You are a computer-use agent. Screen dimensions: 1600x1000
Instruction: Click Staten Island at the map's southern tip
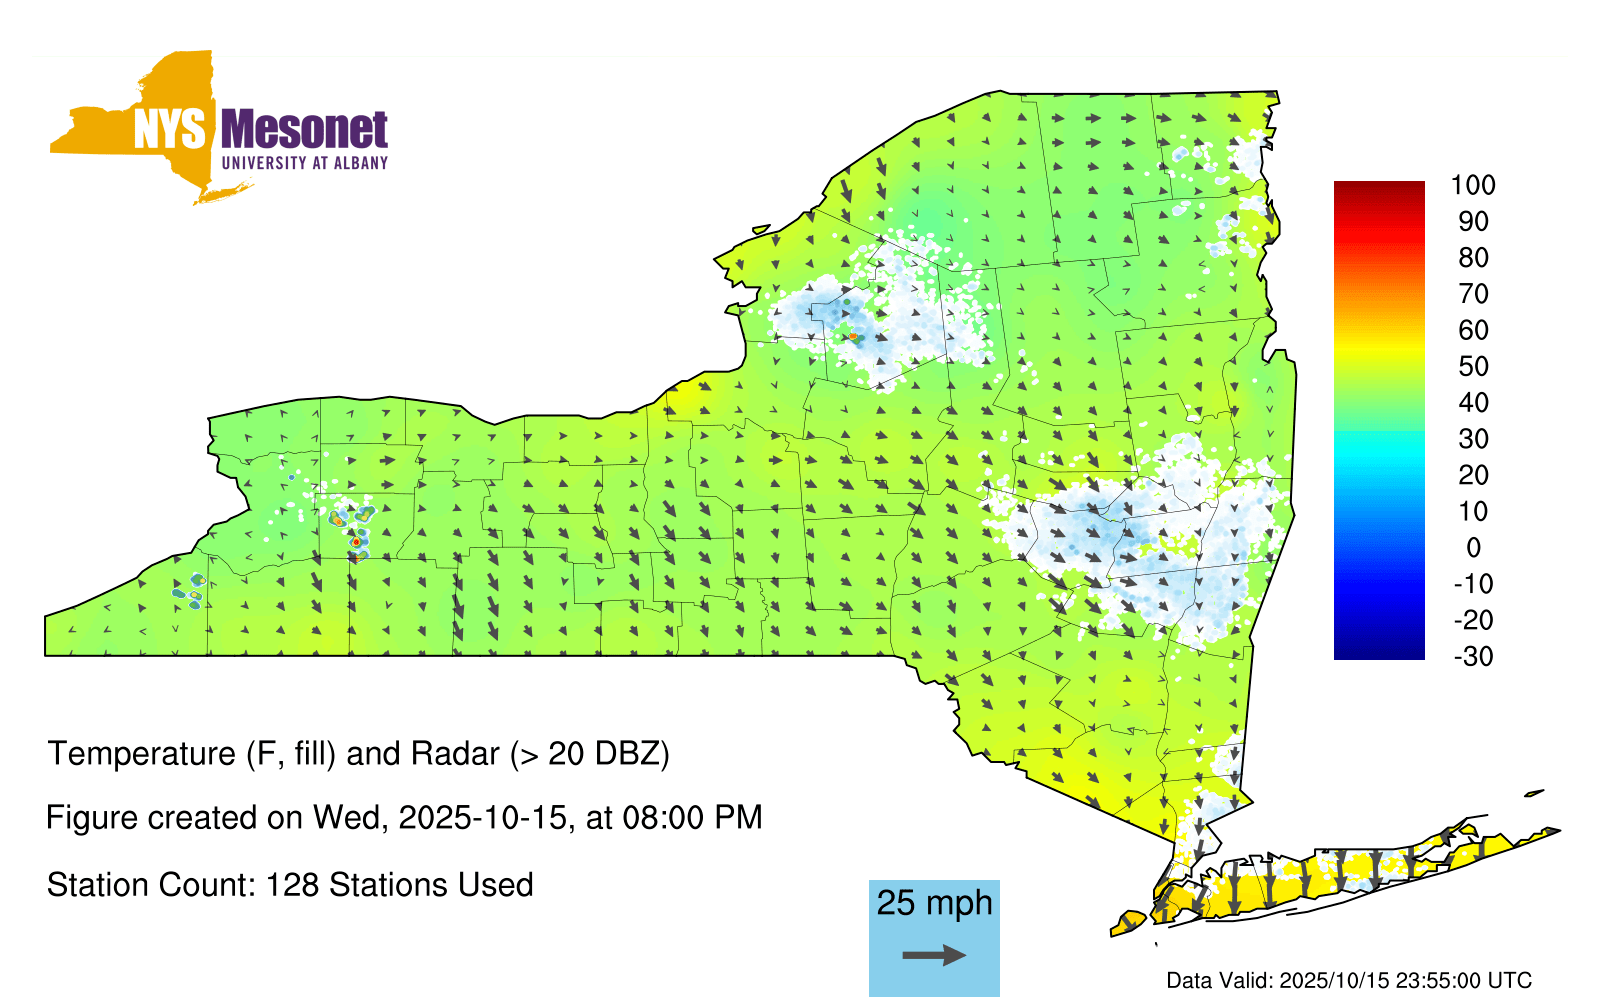coord(1129,922)
